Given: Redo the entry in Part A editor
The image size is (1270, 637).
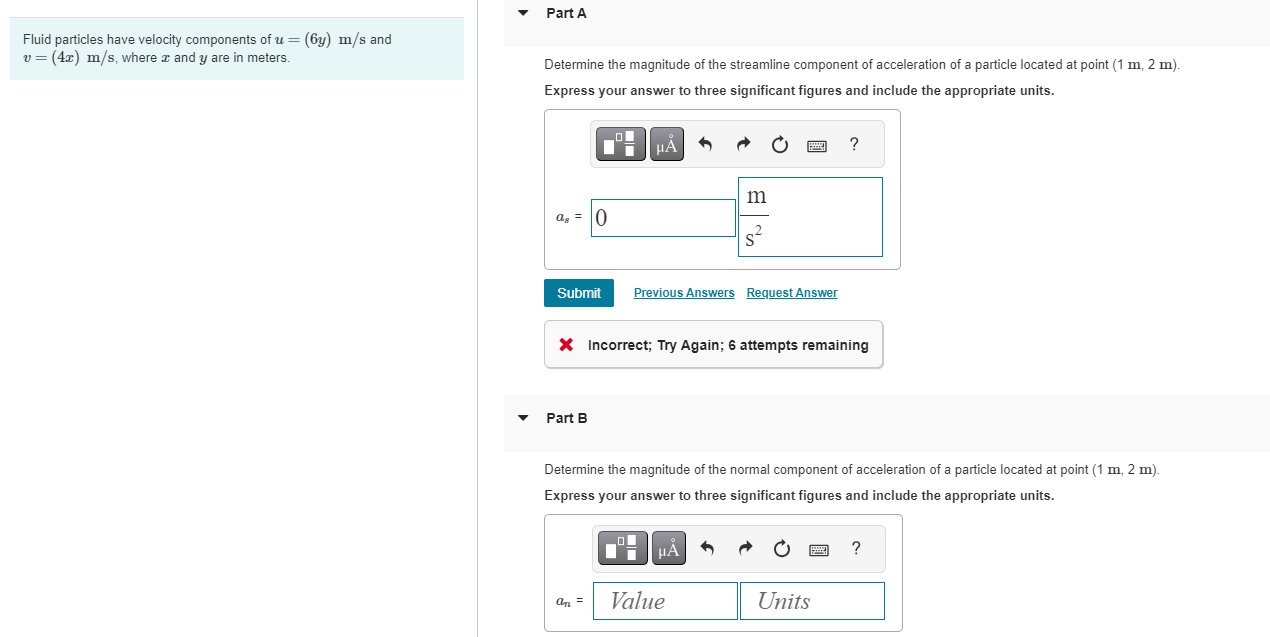Looking at the screenshot, I should pos(742,143).
